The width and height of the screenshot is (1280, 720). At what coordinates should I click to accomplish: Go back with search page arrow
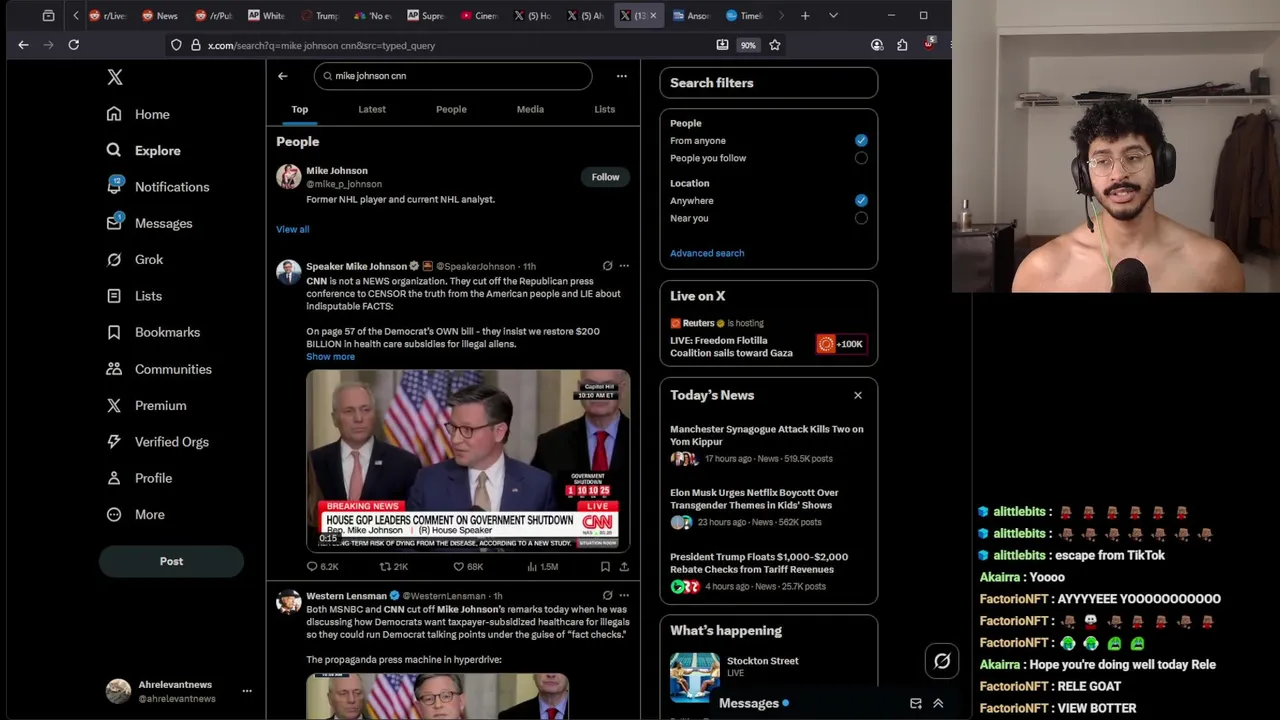[283, 76]
